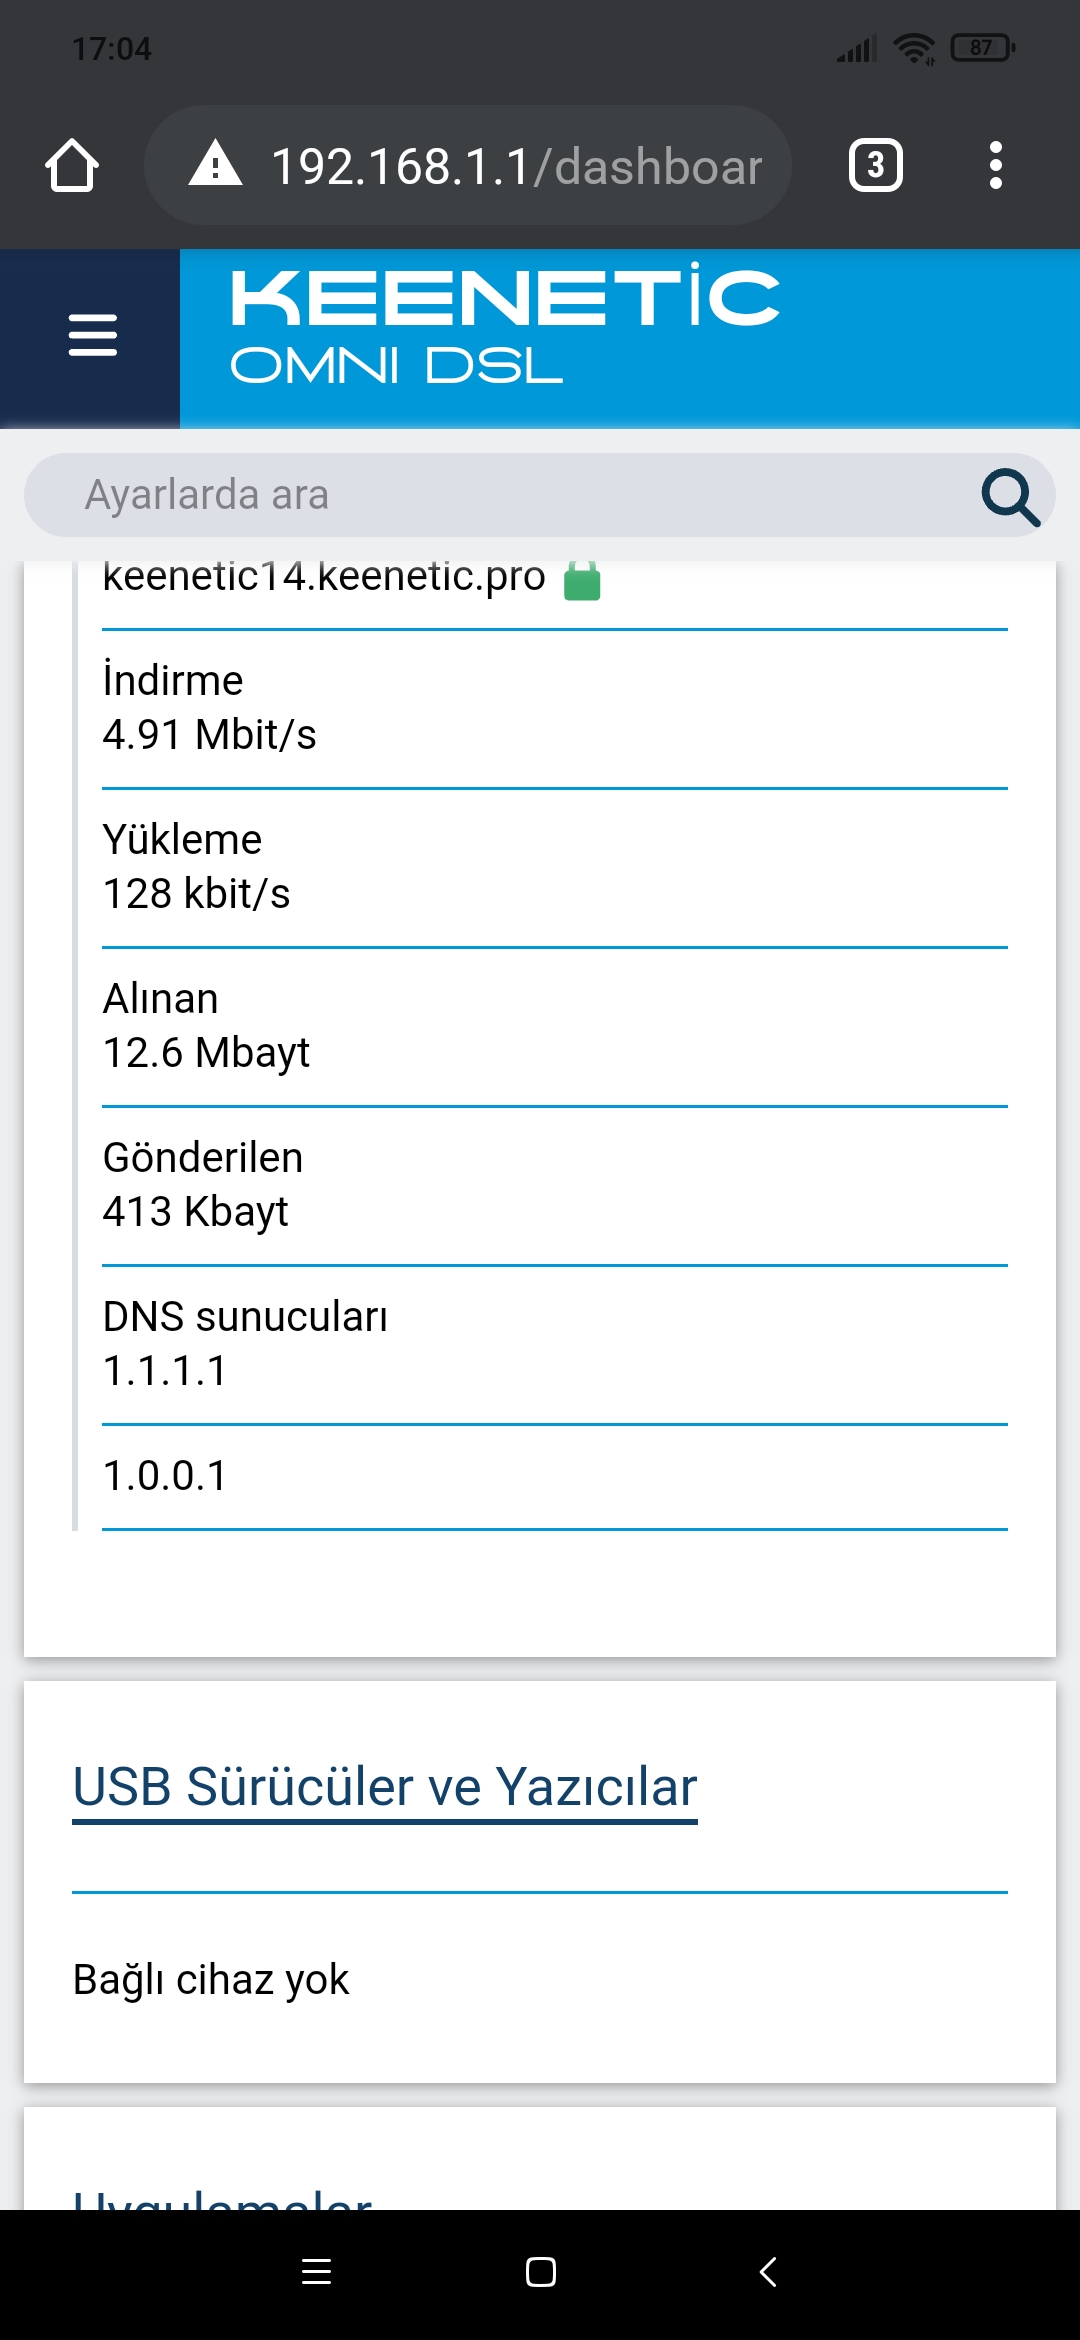
Task: Tap the Android back navigation arrow
Action: coord(768,2272)
